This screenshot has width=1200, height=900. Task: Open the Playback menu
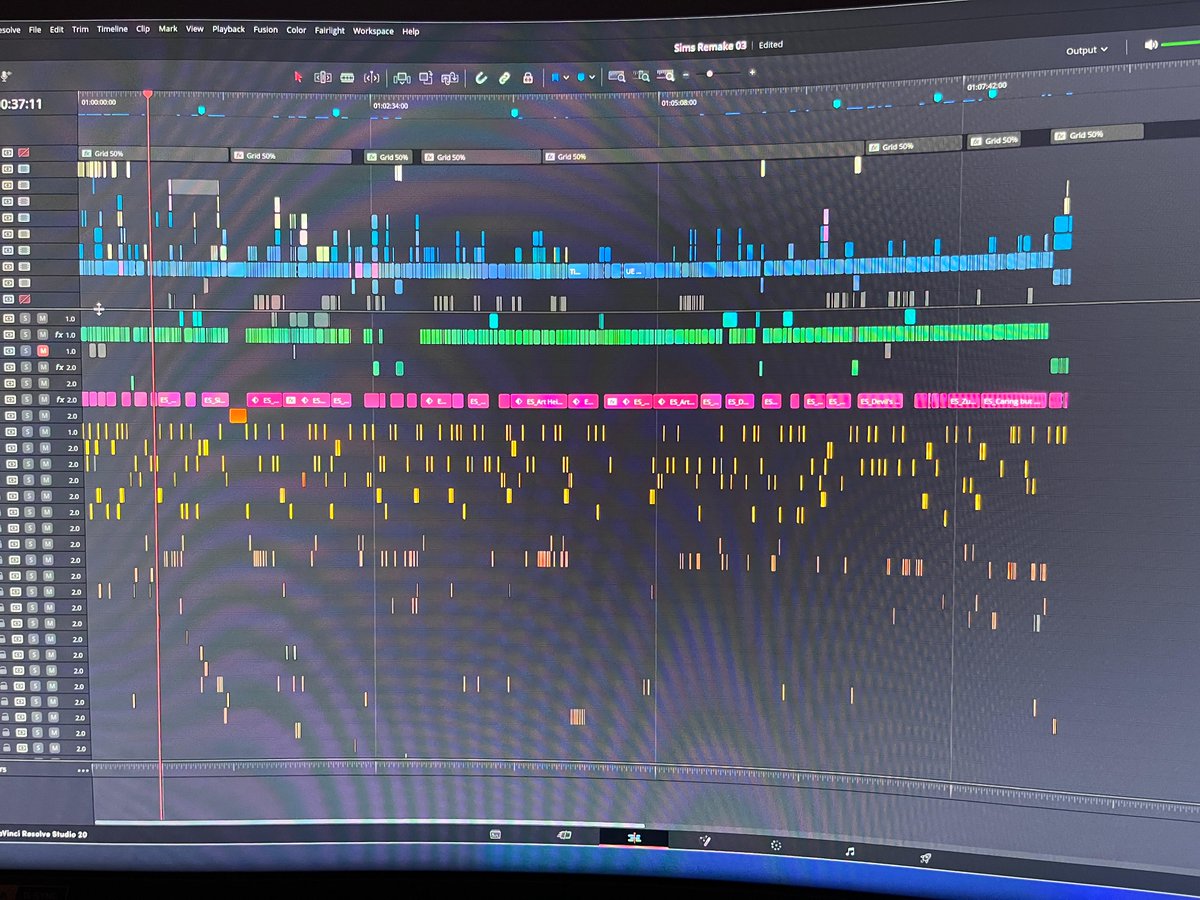(228, 29)
